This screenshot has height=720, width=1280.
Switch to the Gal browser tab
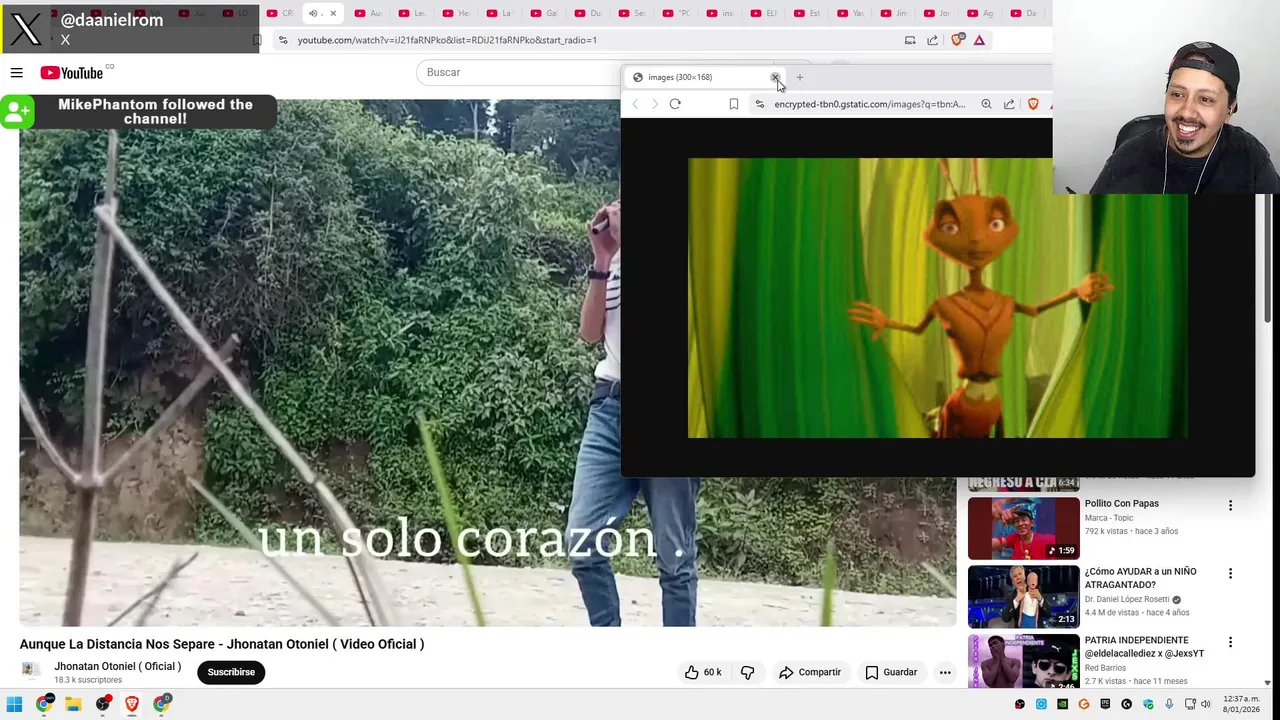pos(546,13)
